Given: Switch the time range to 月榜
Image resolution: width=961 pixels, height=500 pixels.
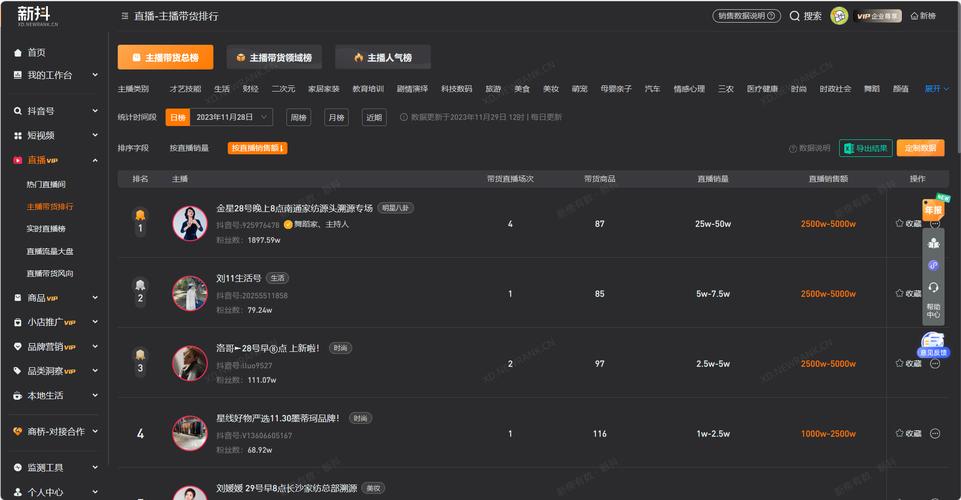Looking at the screenshot, I should (x=336, y=117).
